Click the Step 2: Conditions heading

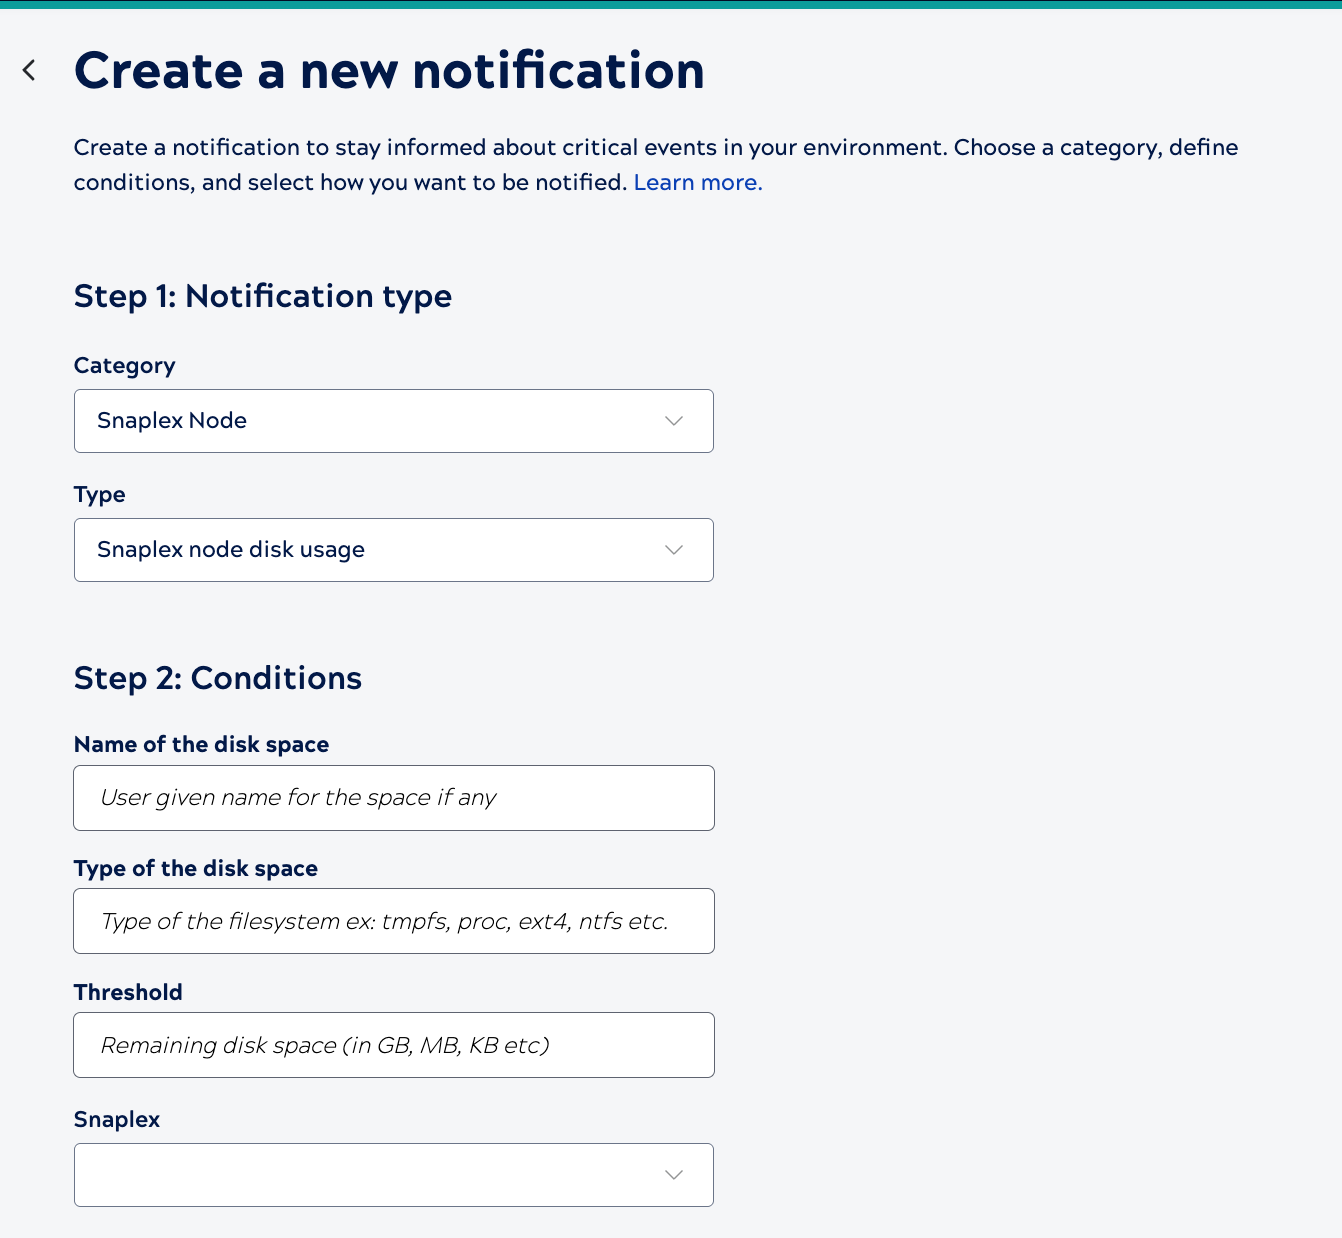(217, 678)
